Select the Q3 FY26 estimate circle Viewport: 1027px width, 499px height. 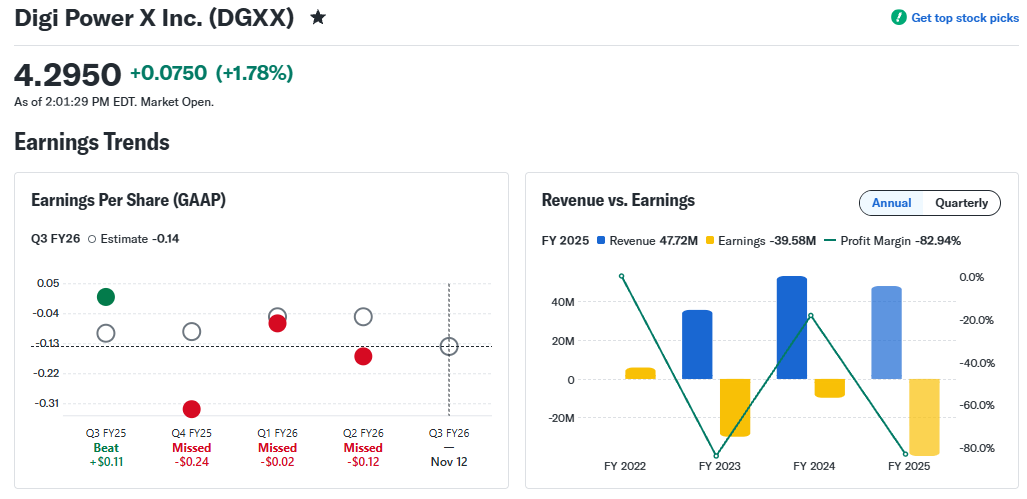pos(449,346)
